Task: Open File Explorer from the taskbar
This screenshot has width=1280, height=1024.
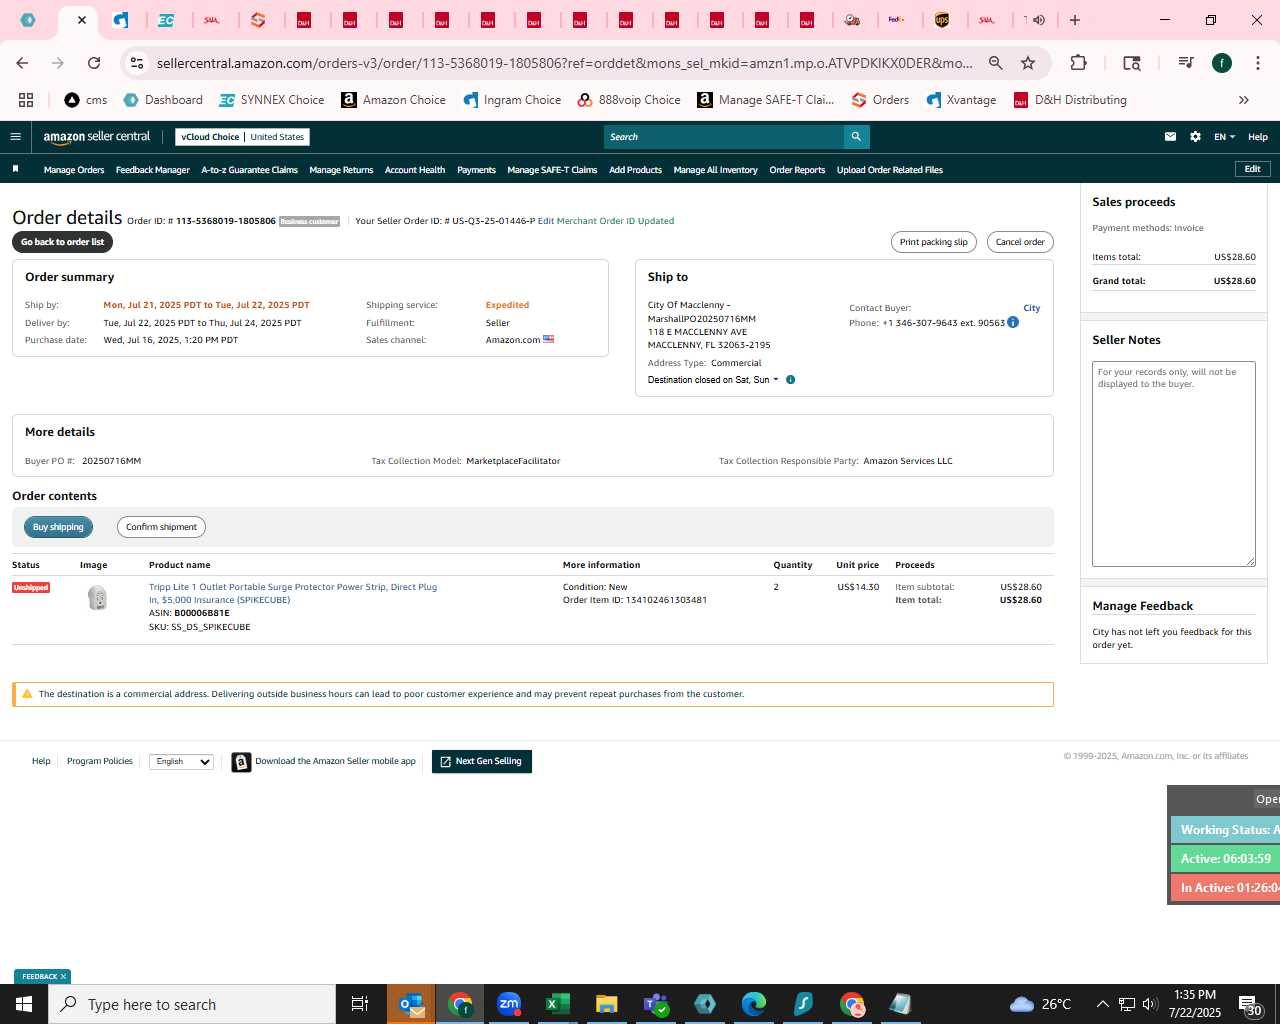Action: pyautogui.click(x=607, y=1004)
